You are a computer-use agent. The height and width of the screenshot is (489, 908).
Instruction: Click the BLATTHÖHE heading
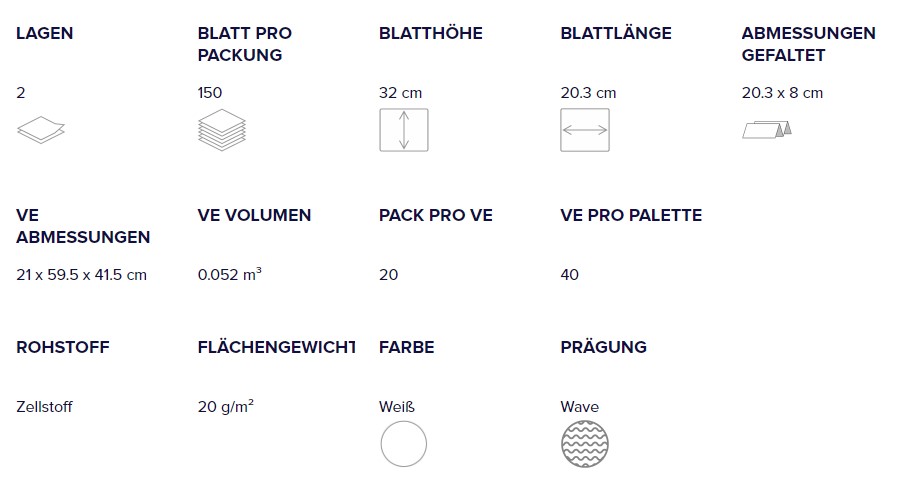click(x=430, y=33)
